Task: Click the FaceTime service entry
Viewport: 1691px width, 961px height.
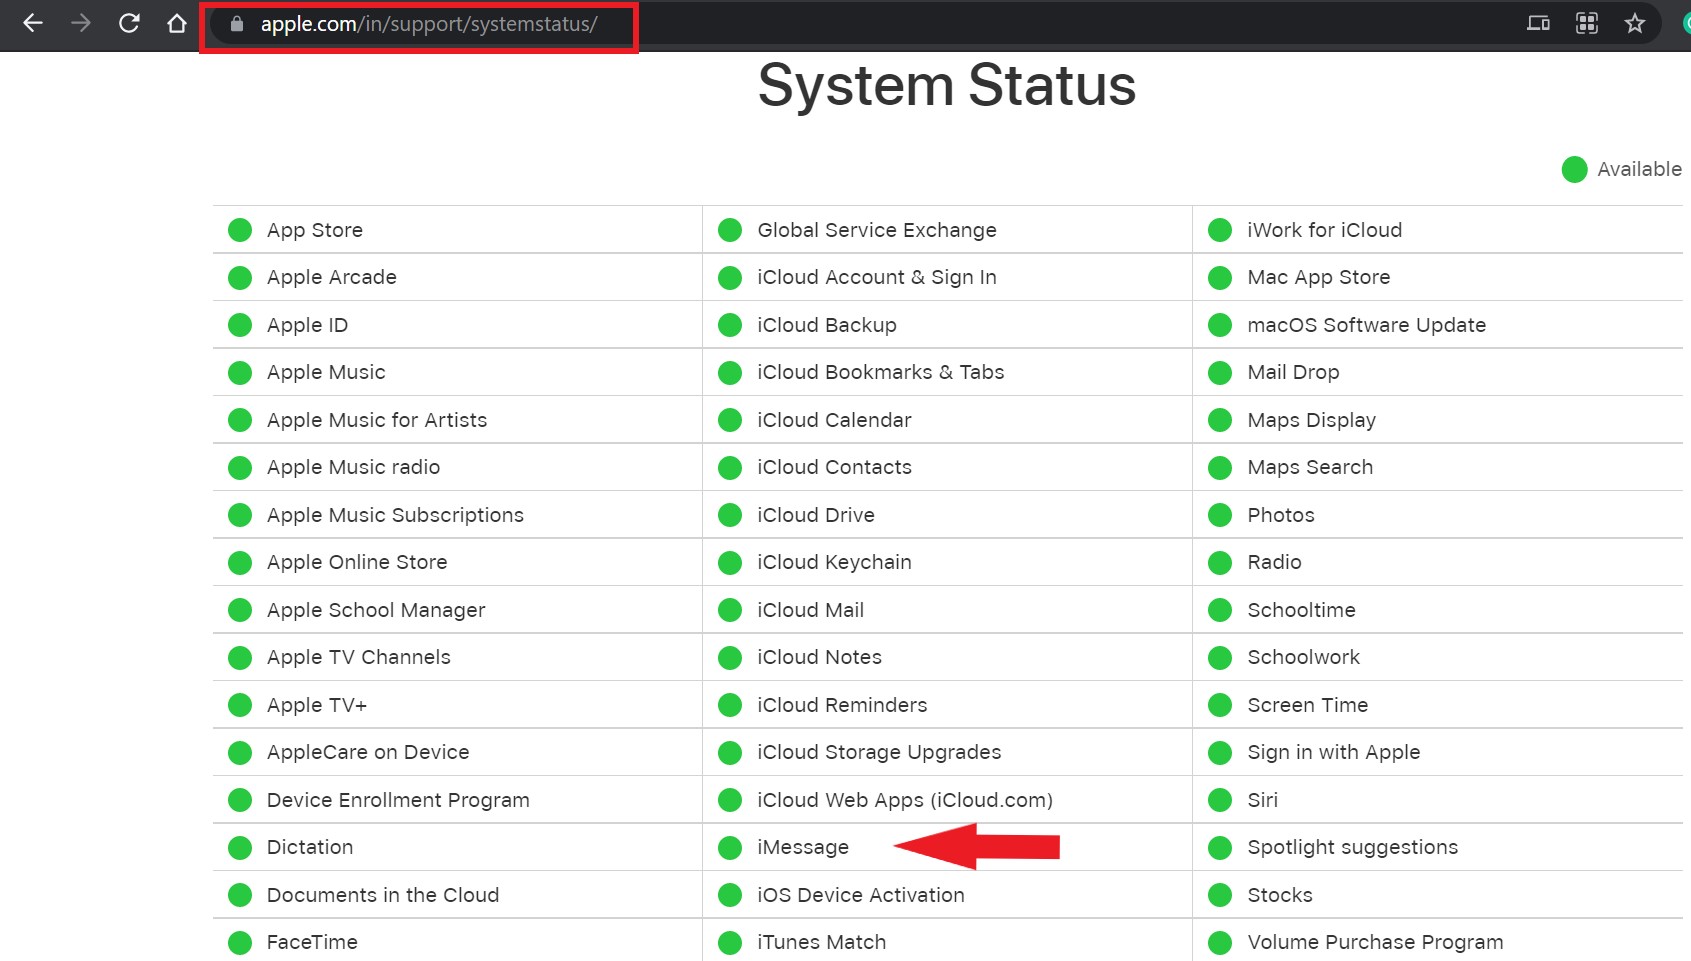Action: tap(312, 942)
